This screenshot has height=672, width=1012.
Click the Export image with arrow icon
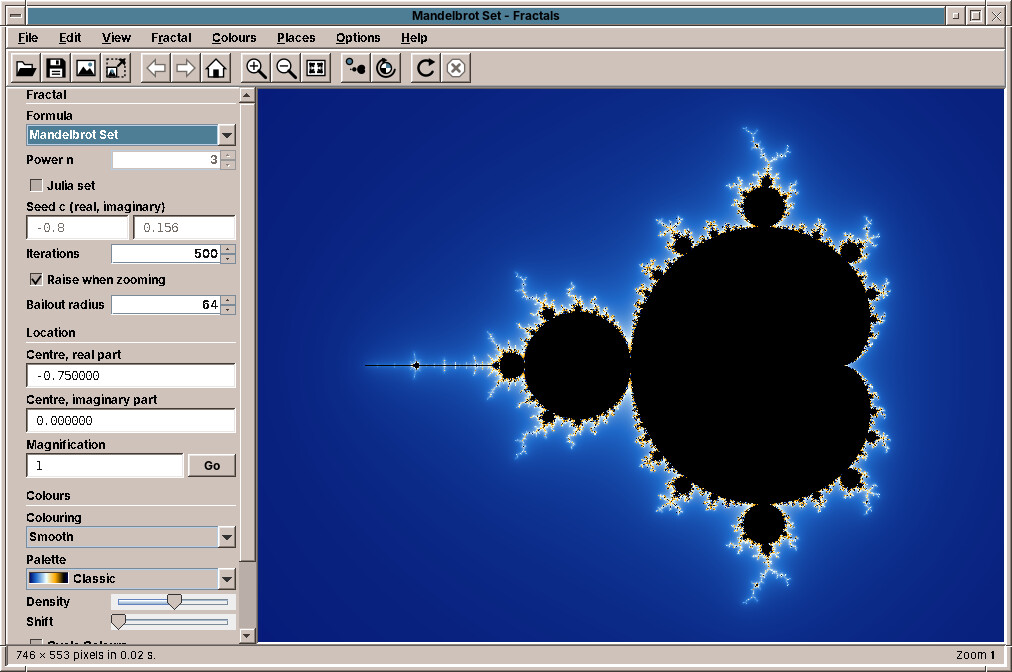tap(116, 68)
